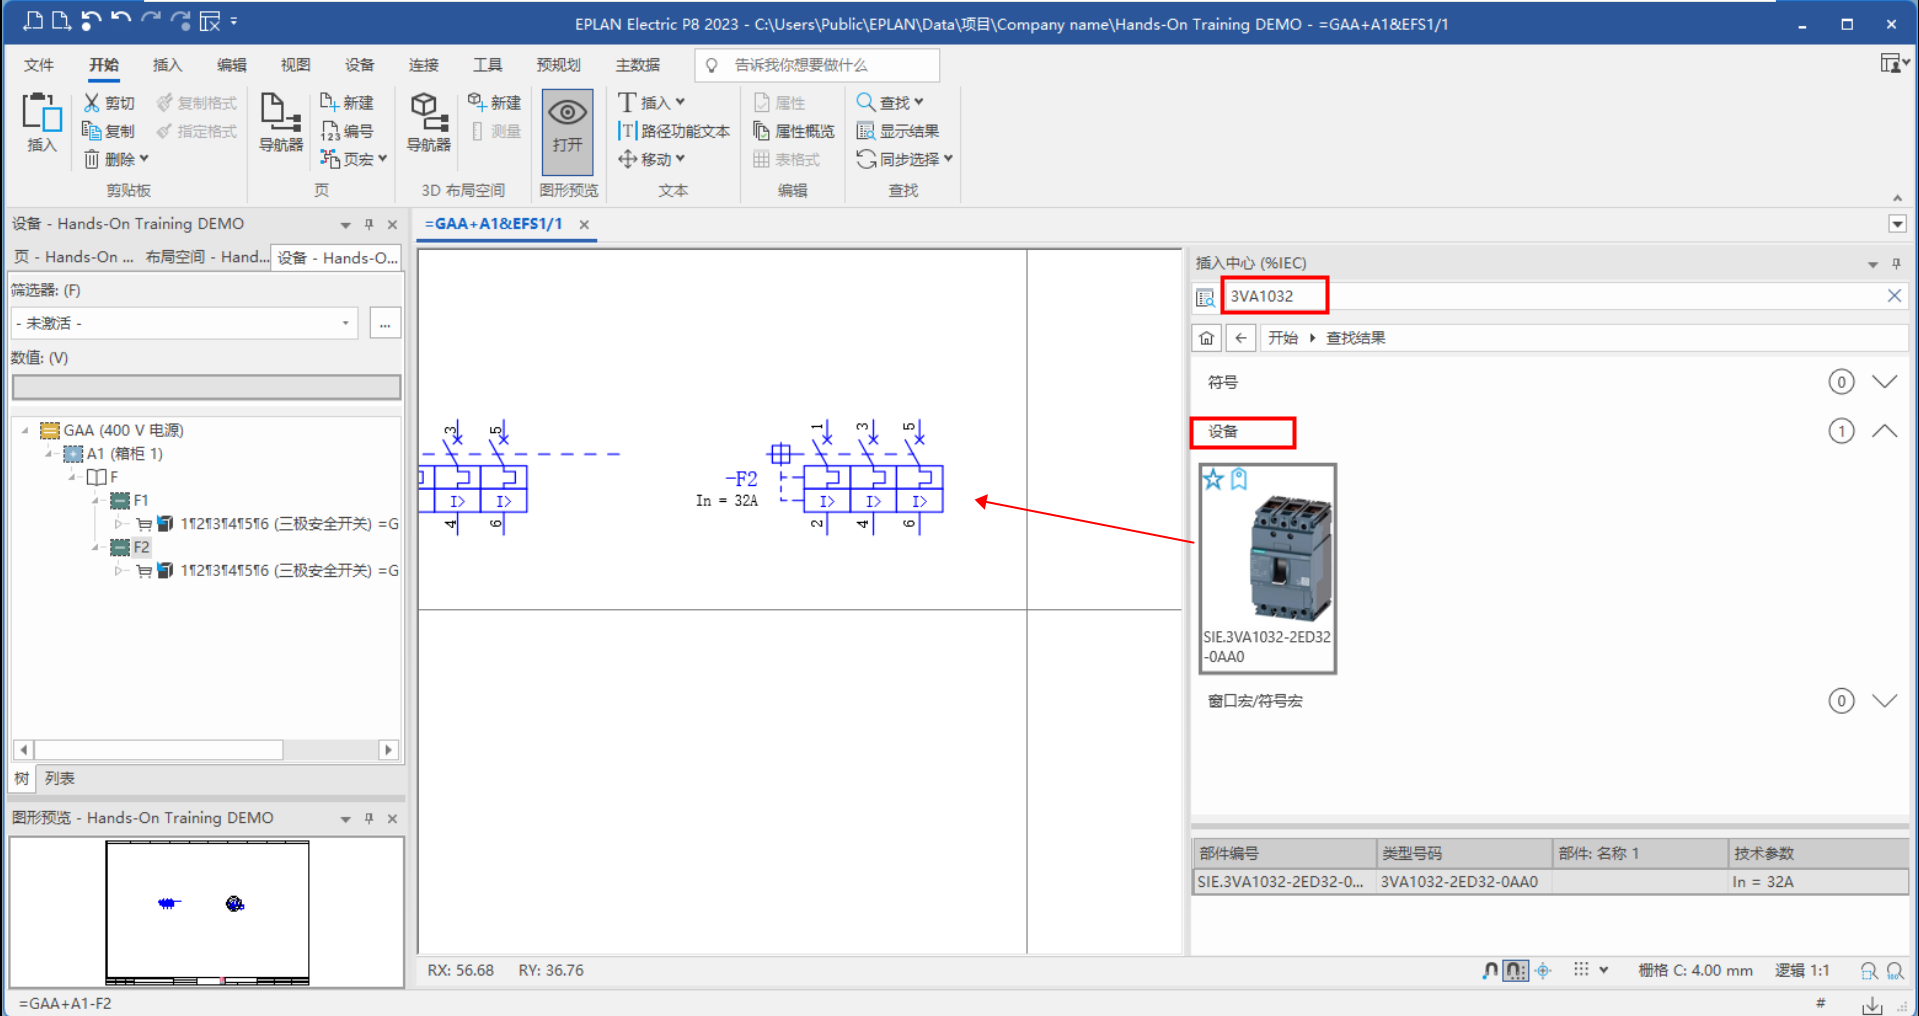Switch to the 主数据 ribbon tab

coord(637,65)
